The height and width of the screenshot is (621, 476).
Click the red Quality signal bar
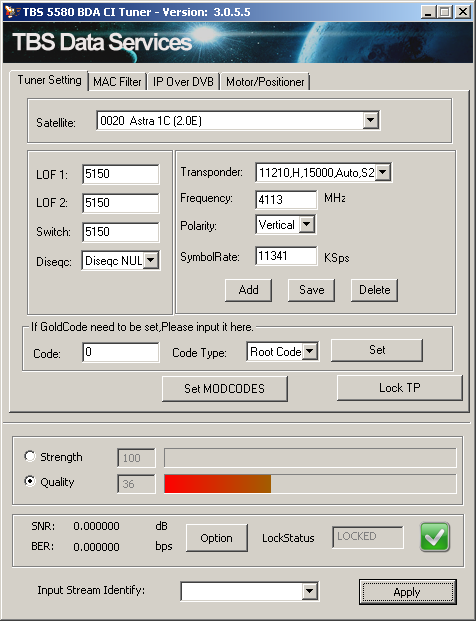point(217,484)
